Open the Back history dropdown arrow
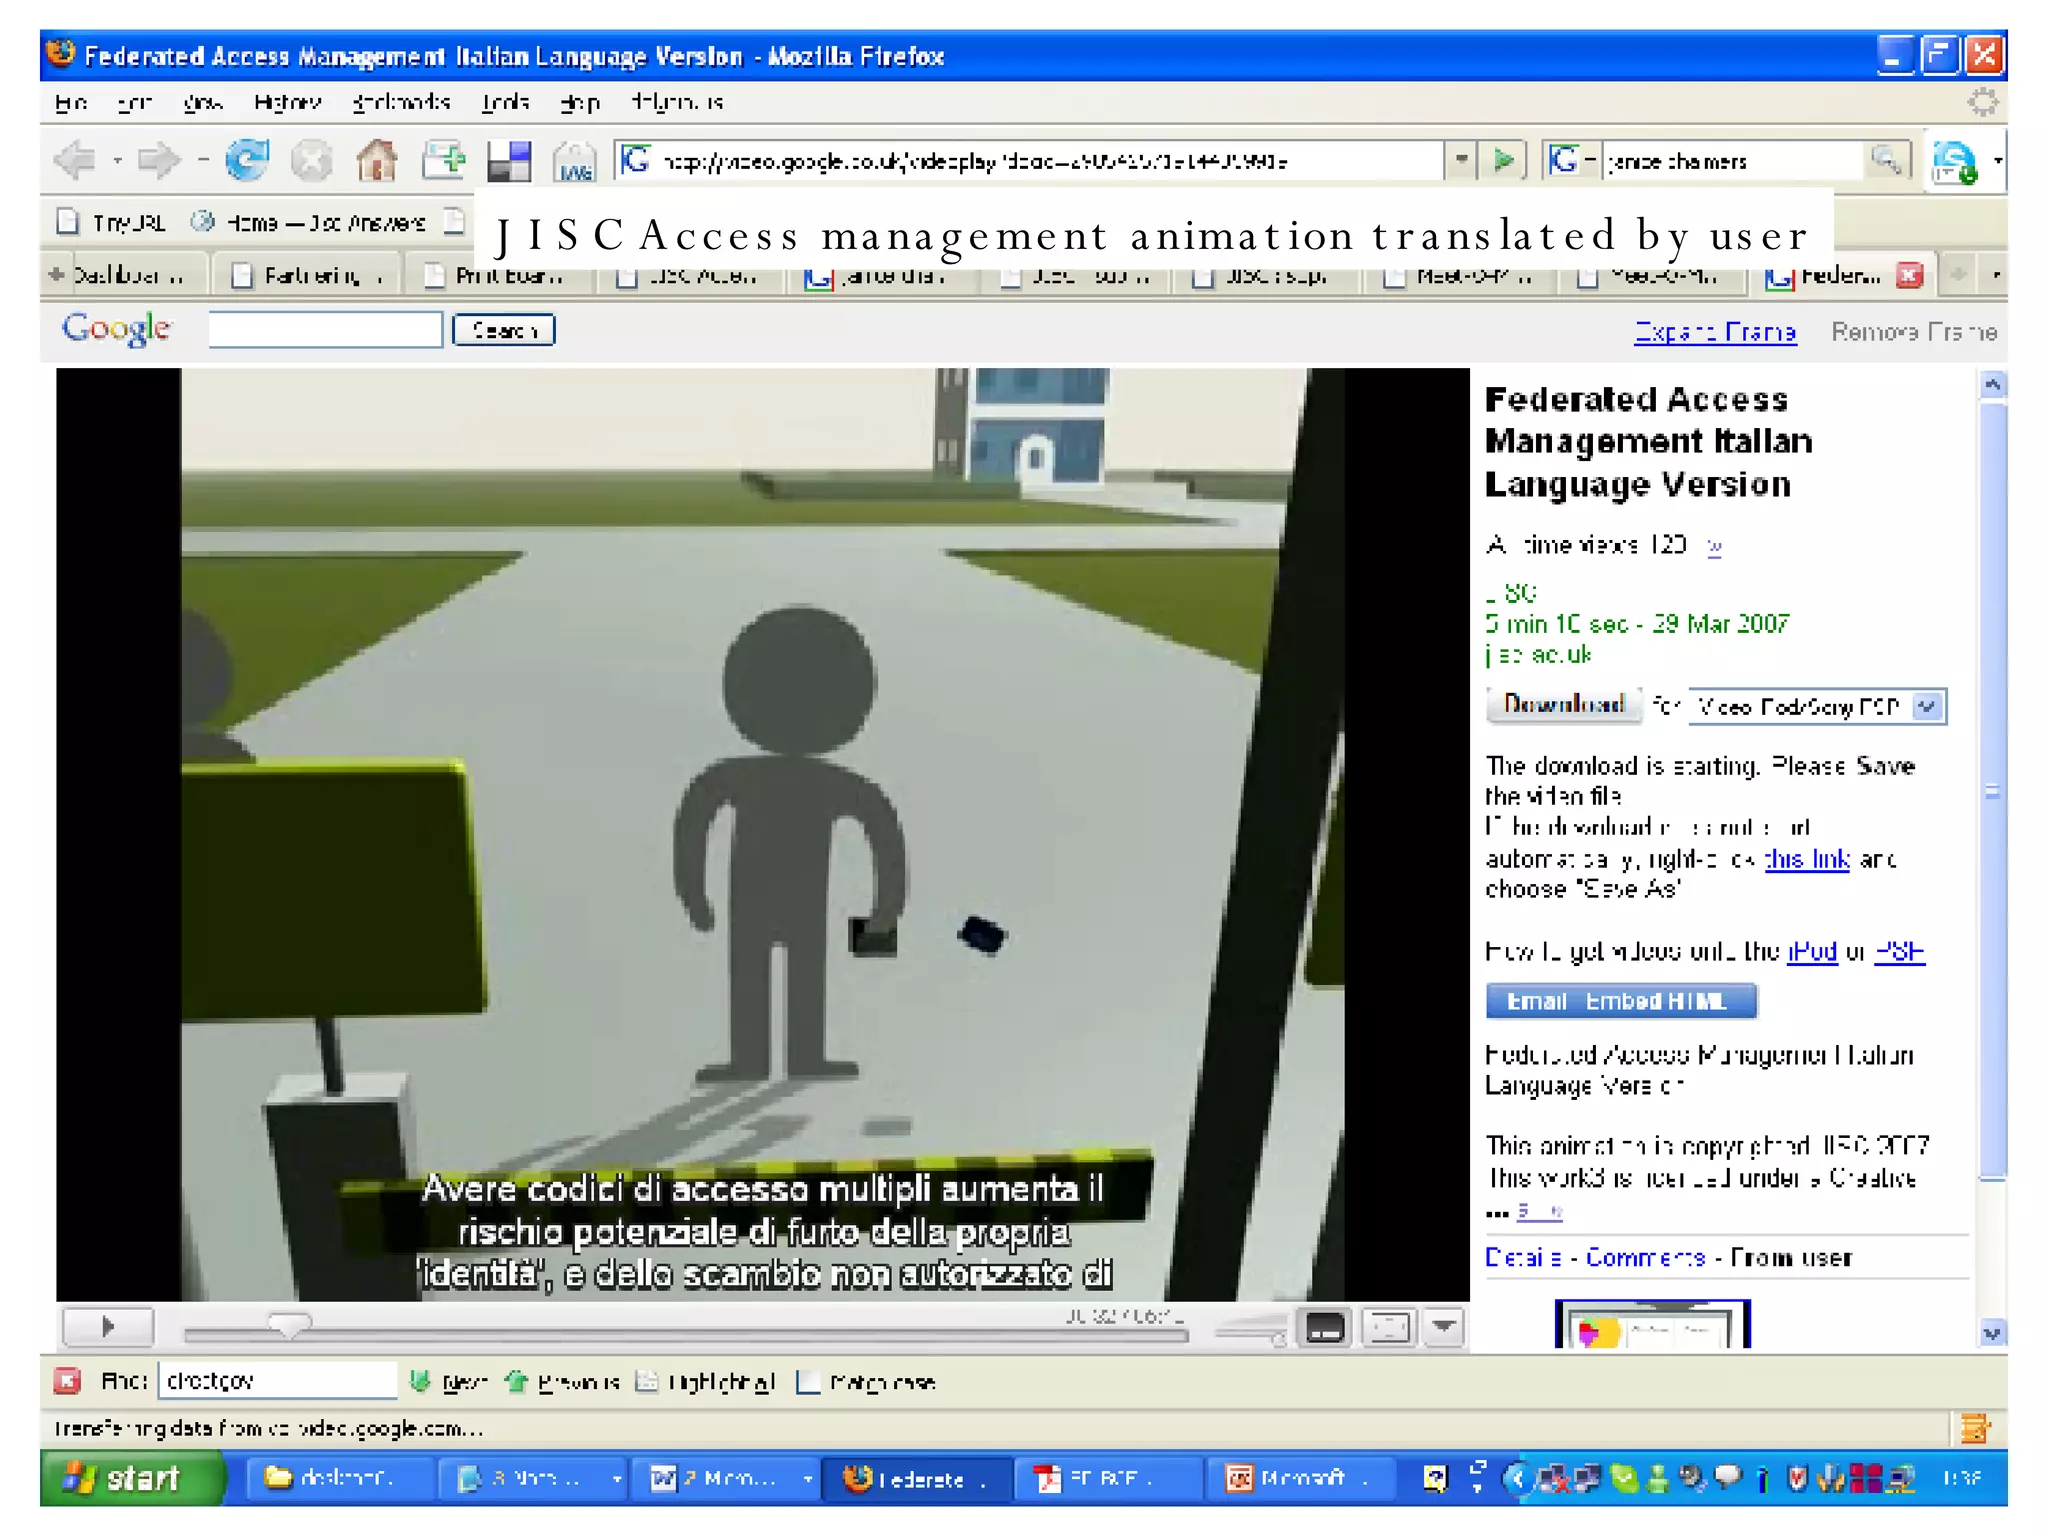 coord(117,160)
